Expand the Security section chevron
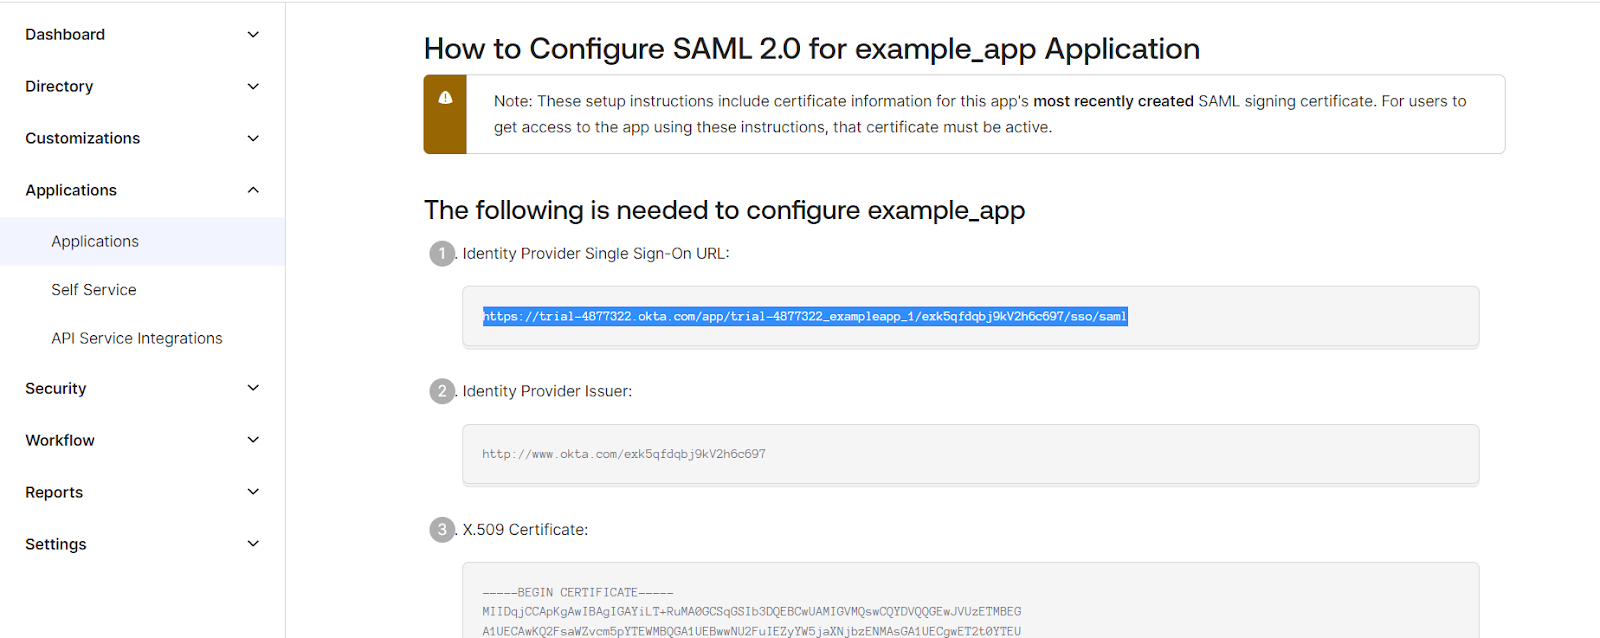 253,388
